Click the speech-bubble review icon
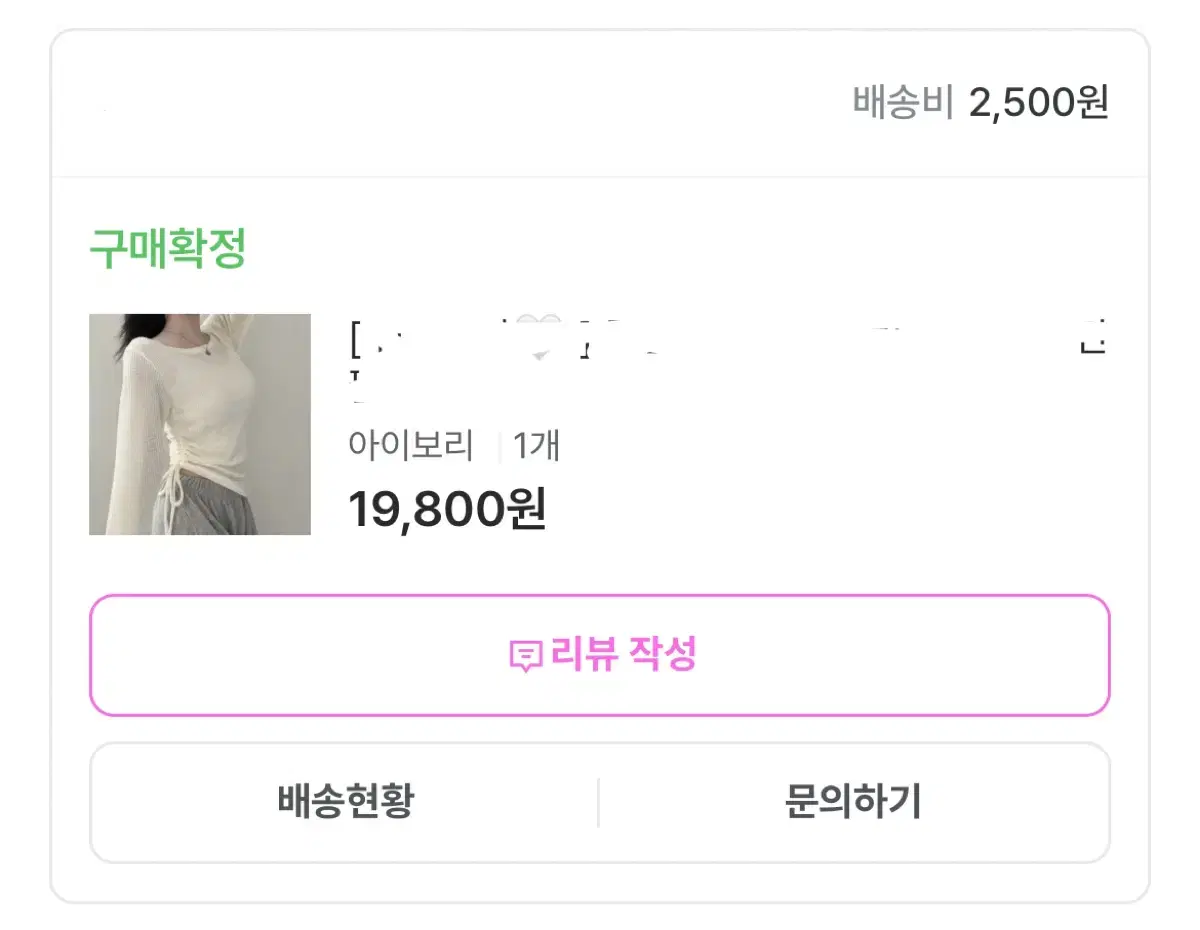Image resolution: width=1200 pixels, height=930 pixels. pyautogui.click(x=525, y=657)
